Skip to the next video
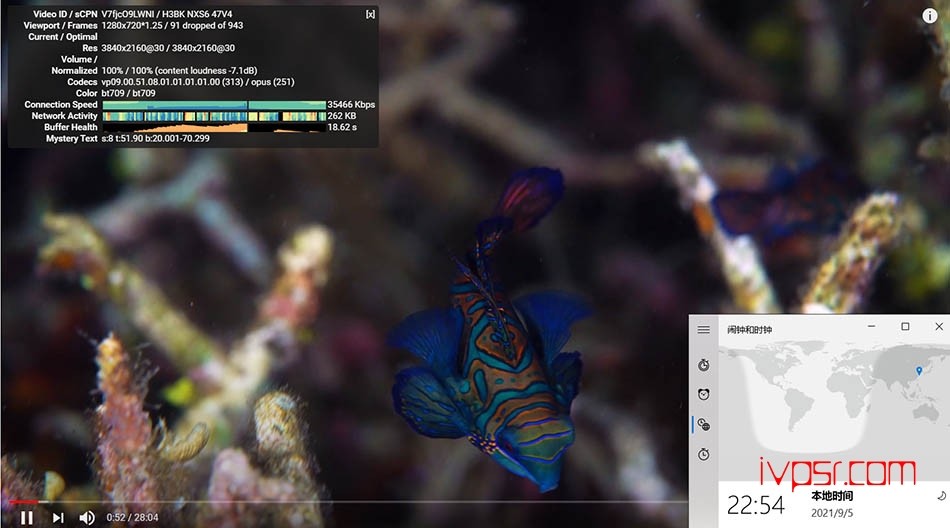Image resolution: width=950 pixels, height=528 pixels. 58,518
